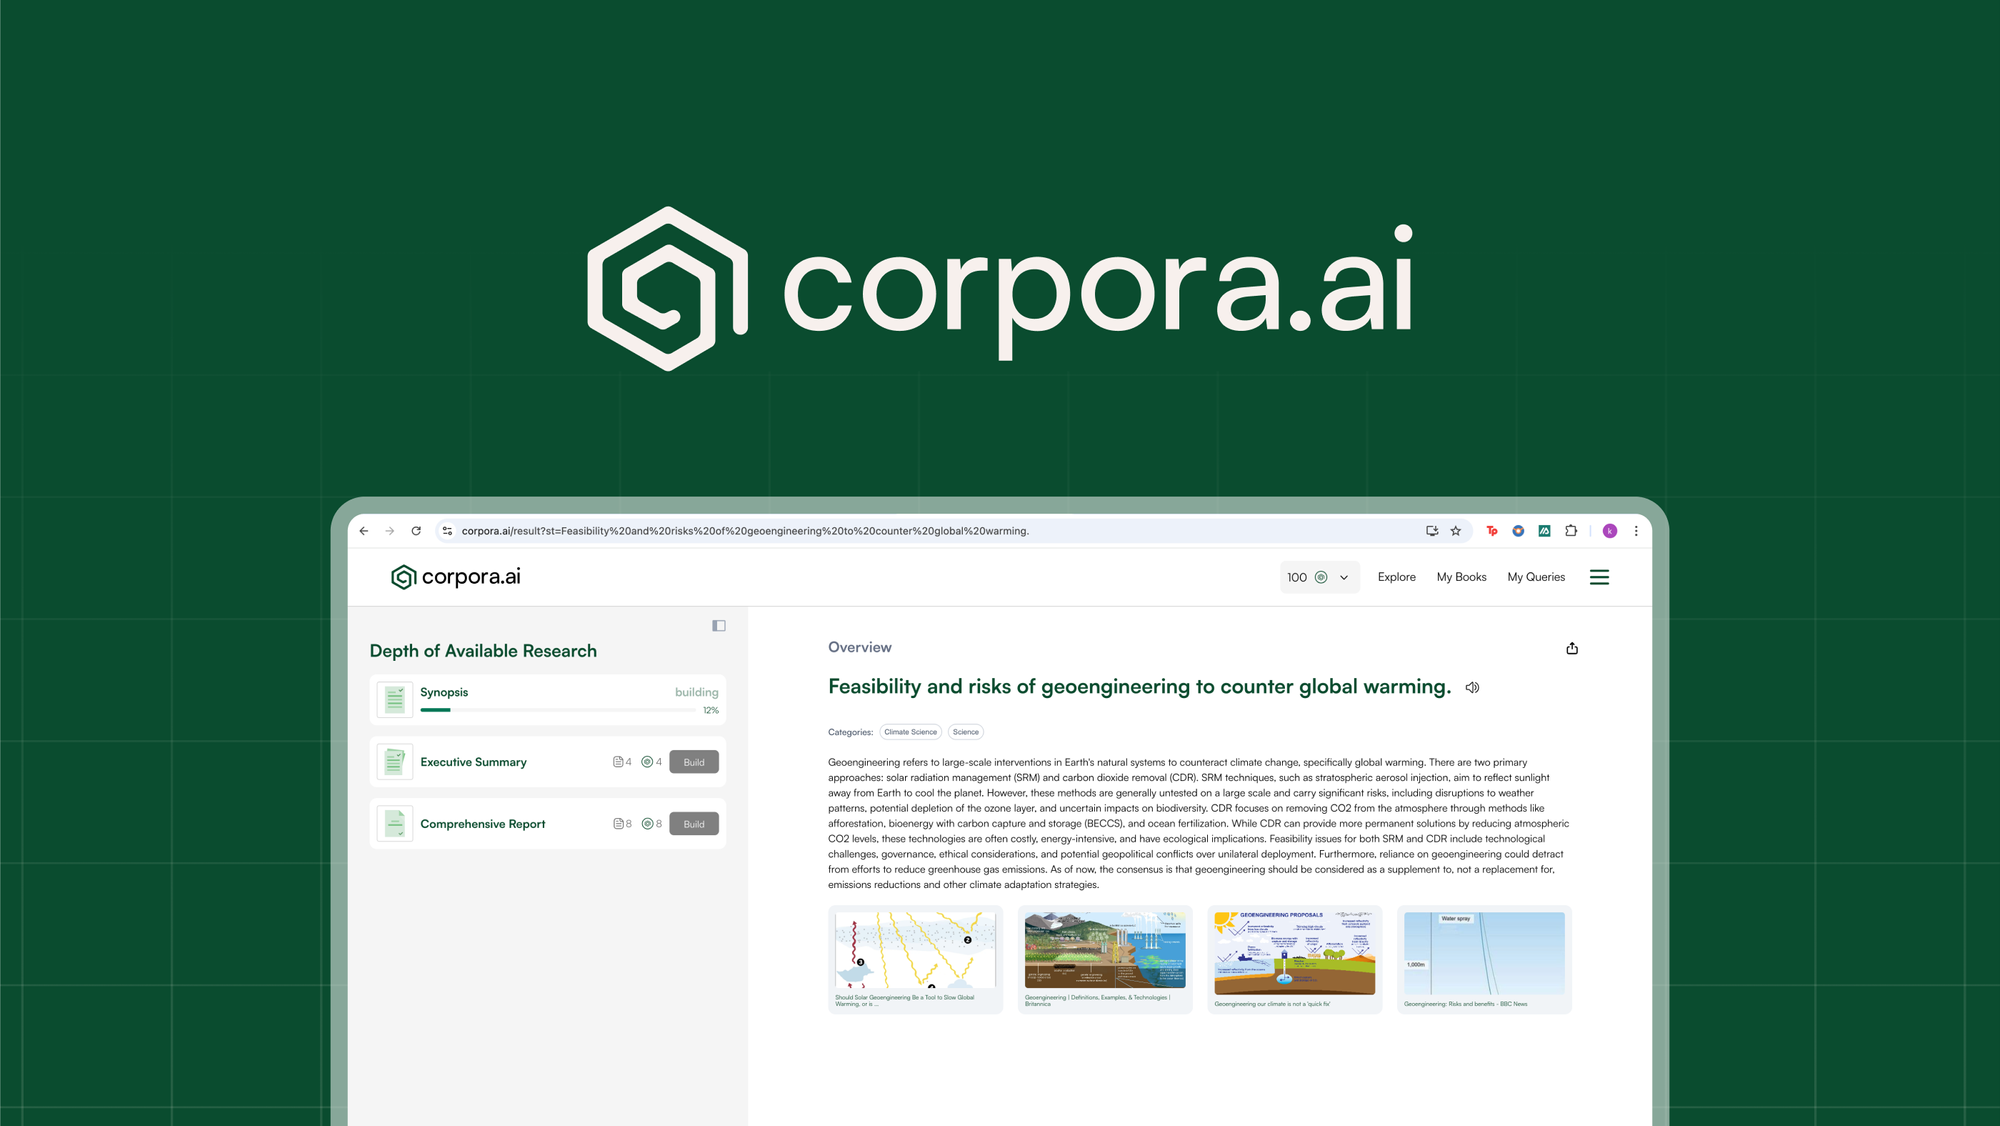
Task: Click the Synopsis document icon
Action: tap(394, 698)
